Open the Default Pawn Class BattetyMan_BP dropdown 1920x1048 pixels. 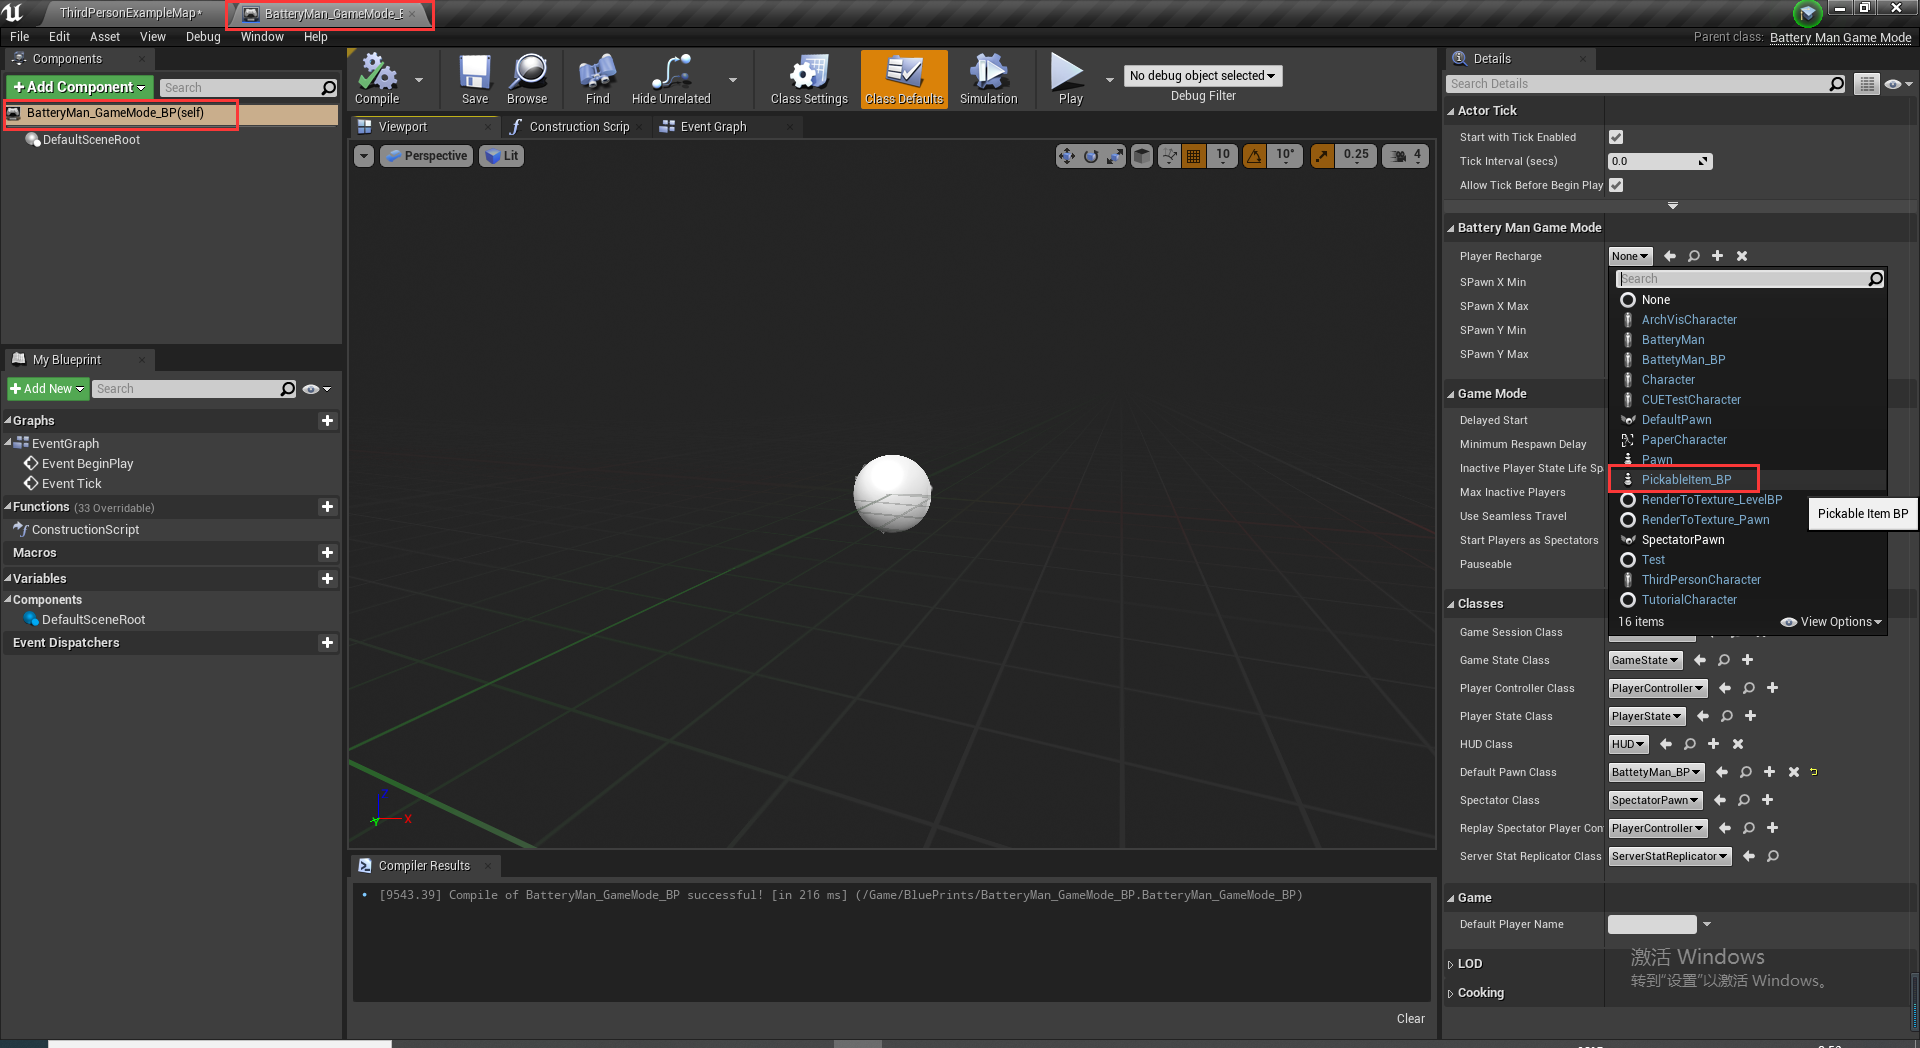pos(1656,772)
